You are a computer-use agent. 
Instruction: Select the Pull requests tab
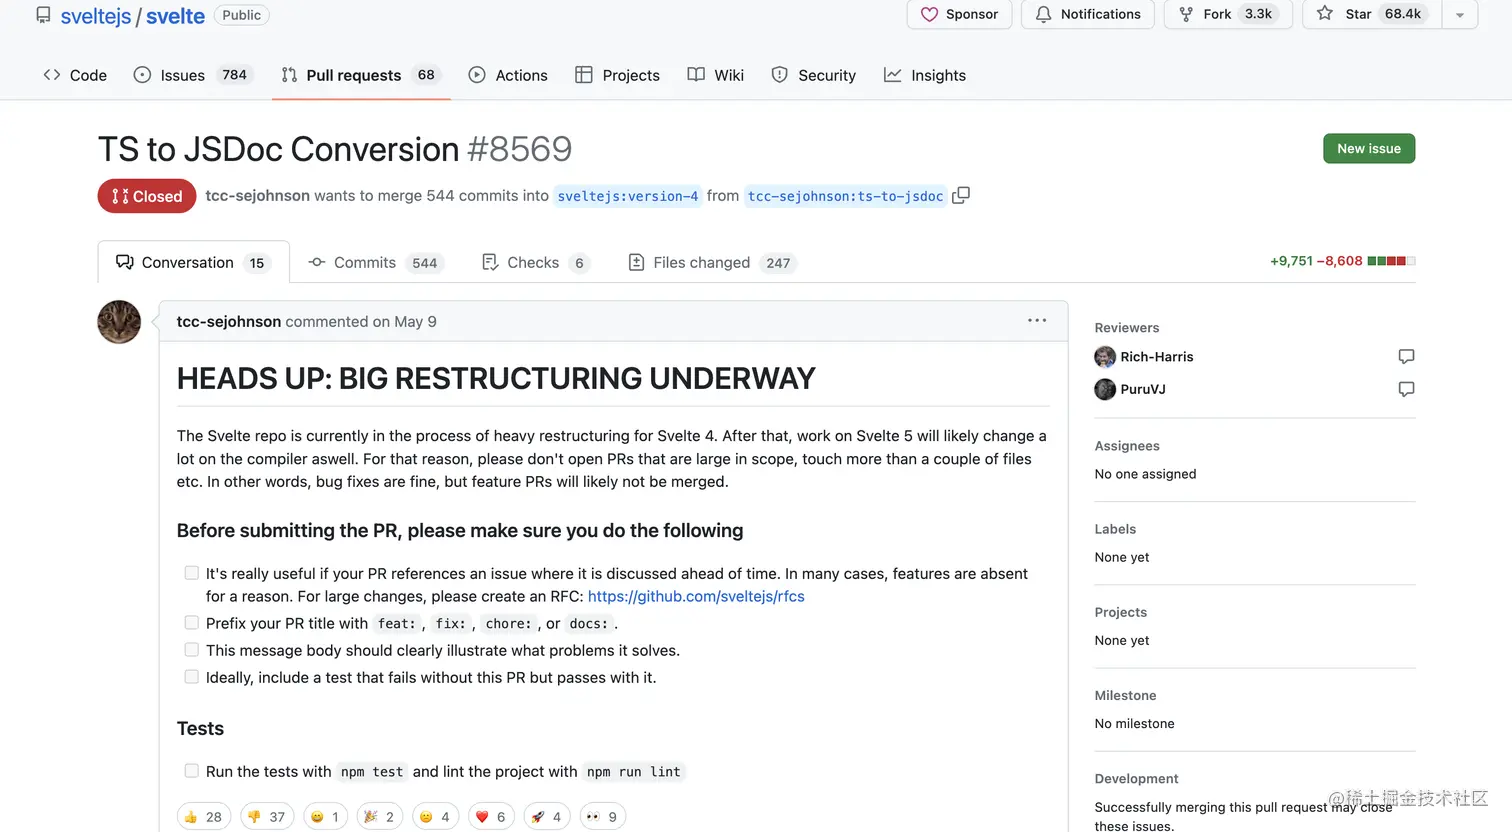361,75
